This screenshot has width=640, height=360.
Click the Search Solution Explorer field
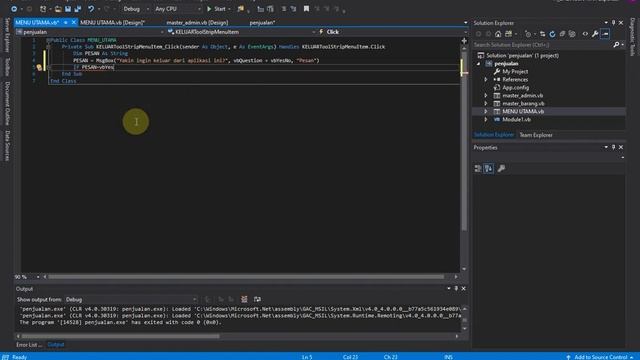tap(543, 44)
